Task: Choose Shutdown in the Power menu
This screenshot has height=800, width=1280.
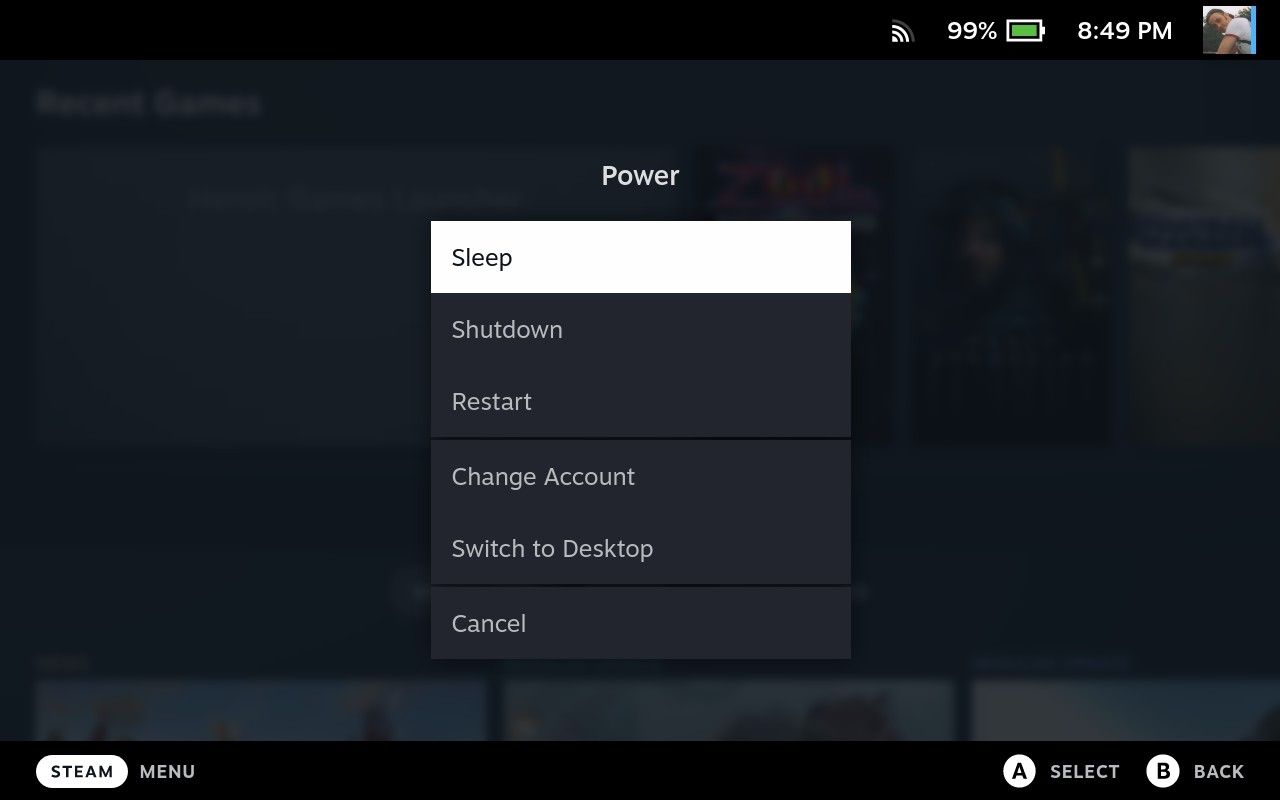Action: [x=640, y=329]
